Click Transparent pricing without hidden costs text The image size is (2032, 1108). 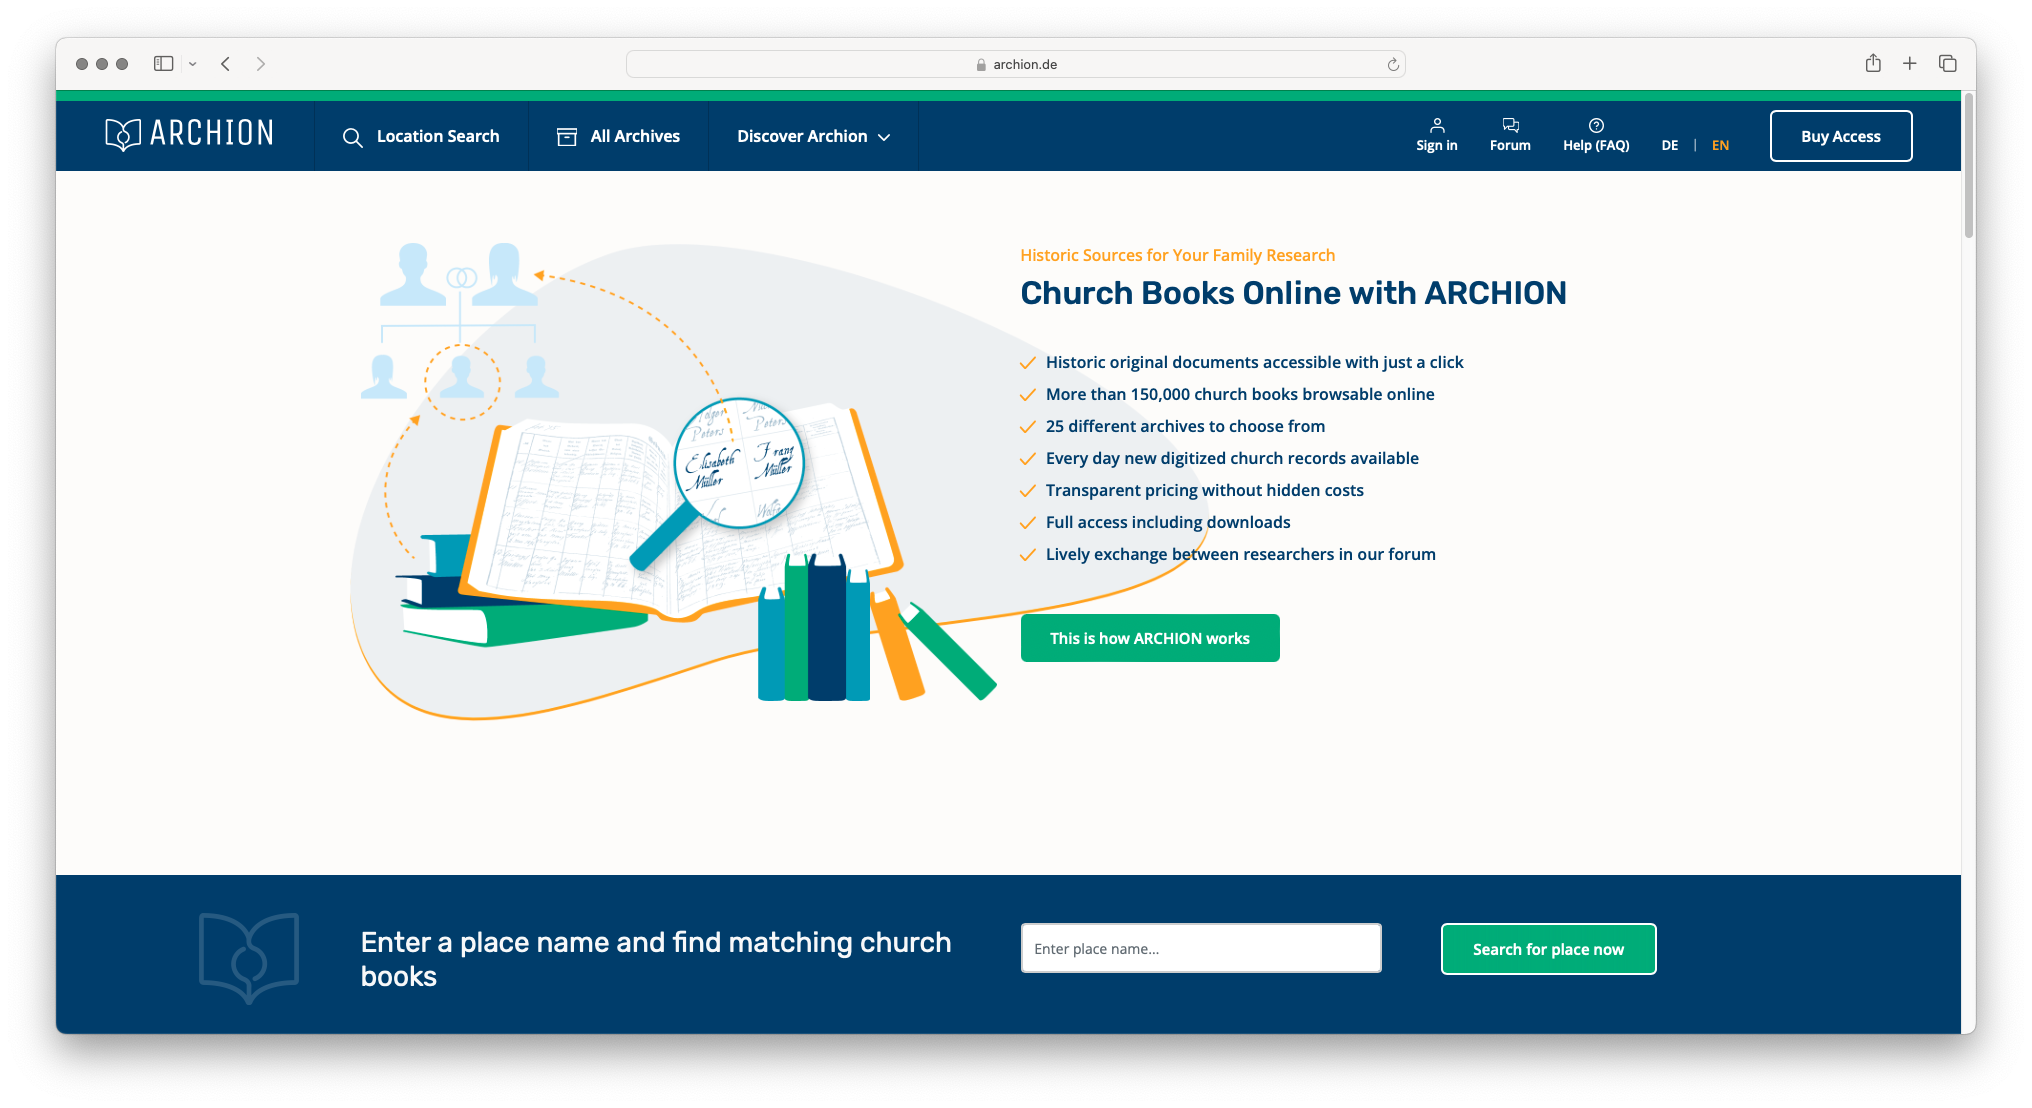point(1205,490)
